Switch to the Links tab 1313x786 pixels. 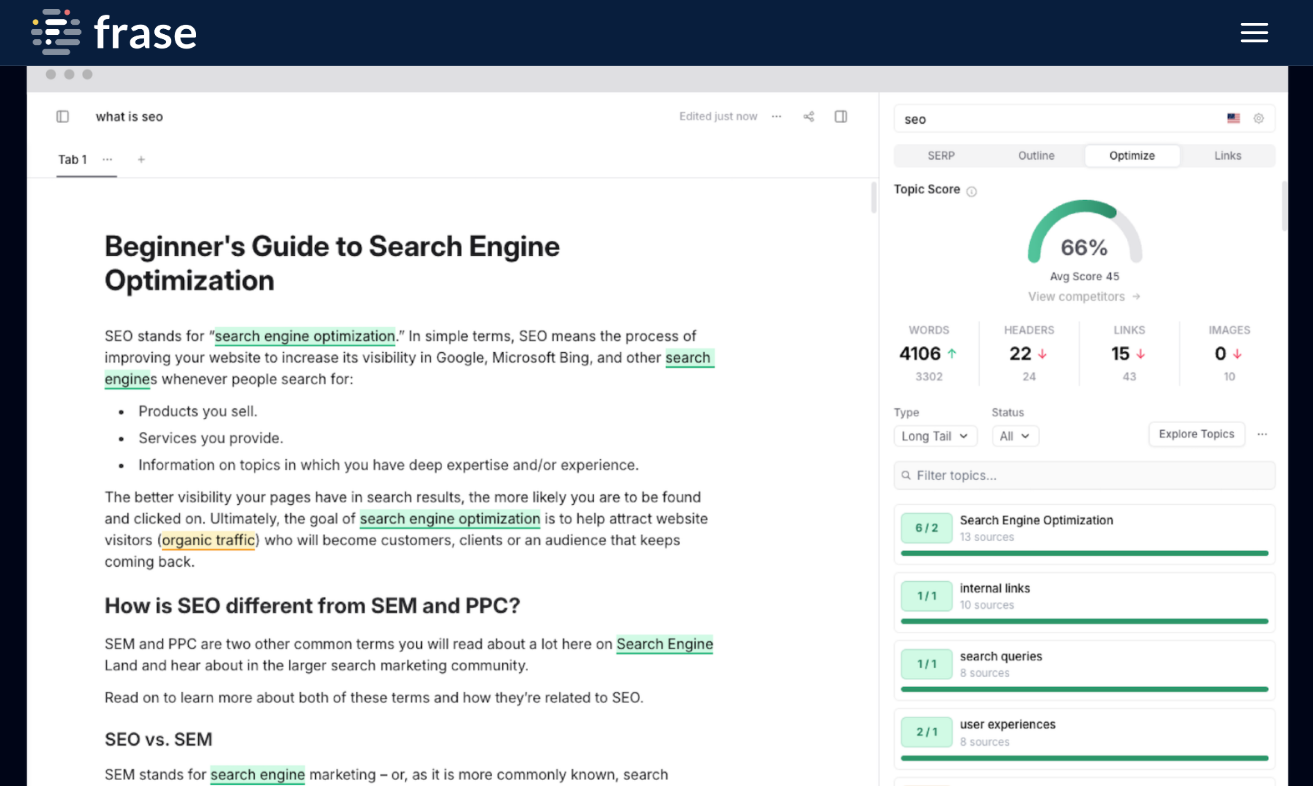click(1227, 155)
